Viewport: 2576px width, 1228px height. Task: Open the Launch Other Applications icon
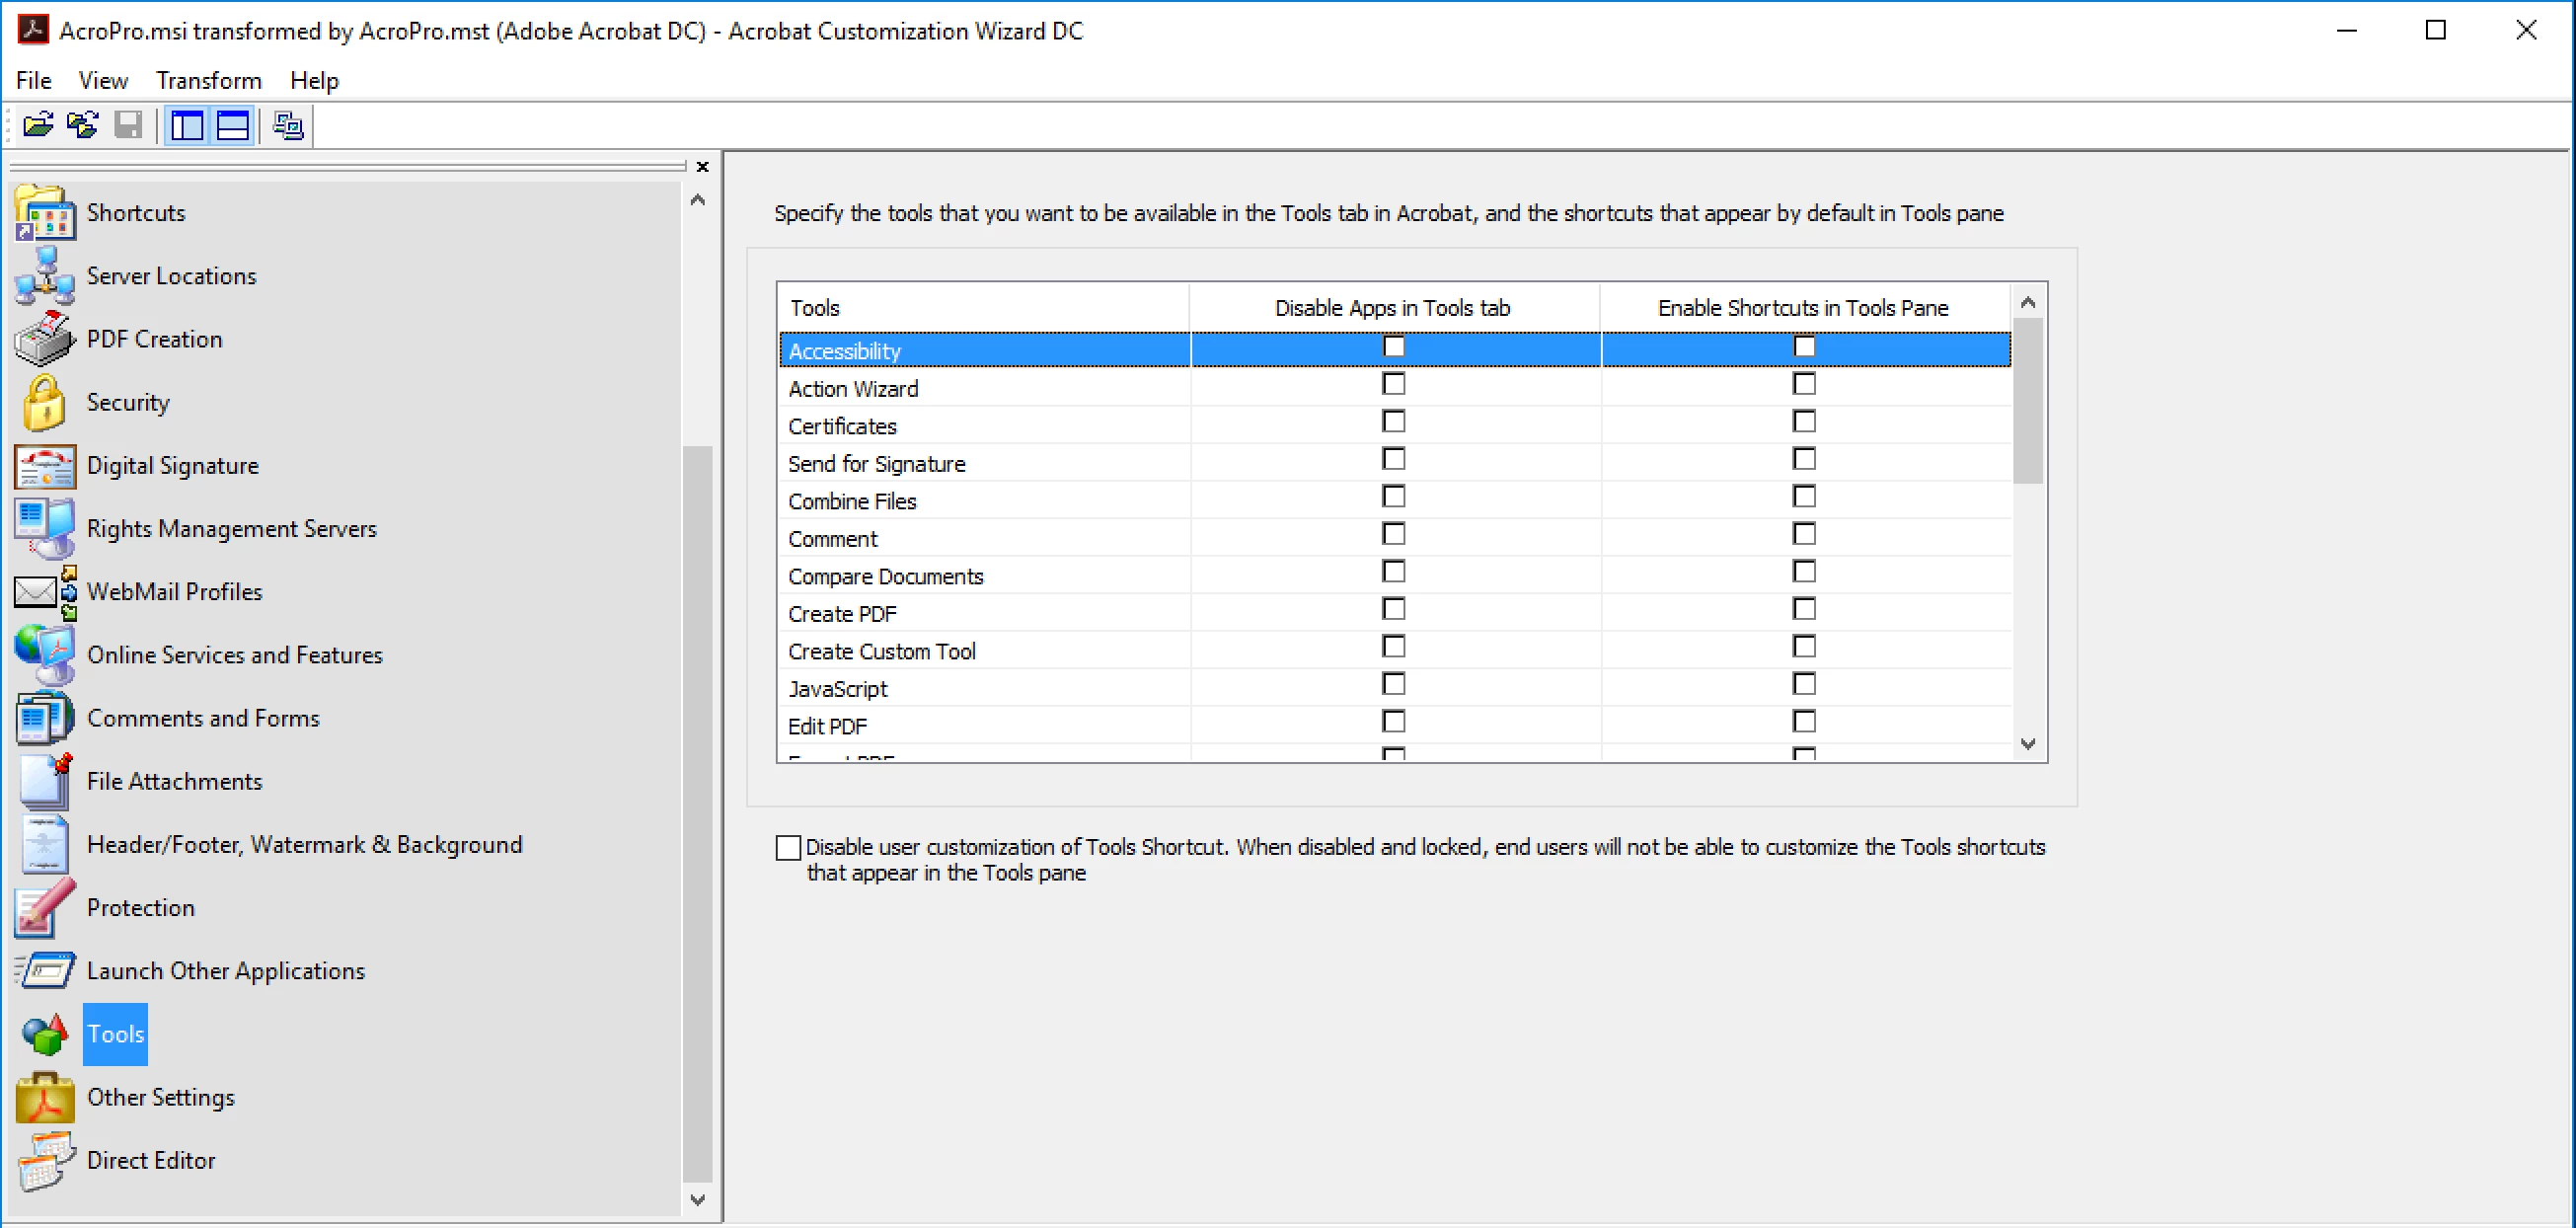coord(45,971)
